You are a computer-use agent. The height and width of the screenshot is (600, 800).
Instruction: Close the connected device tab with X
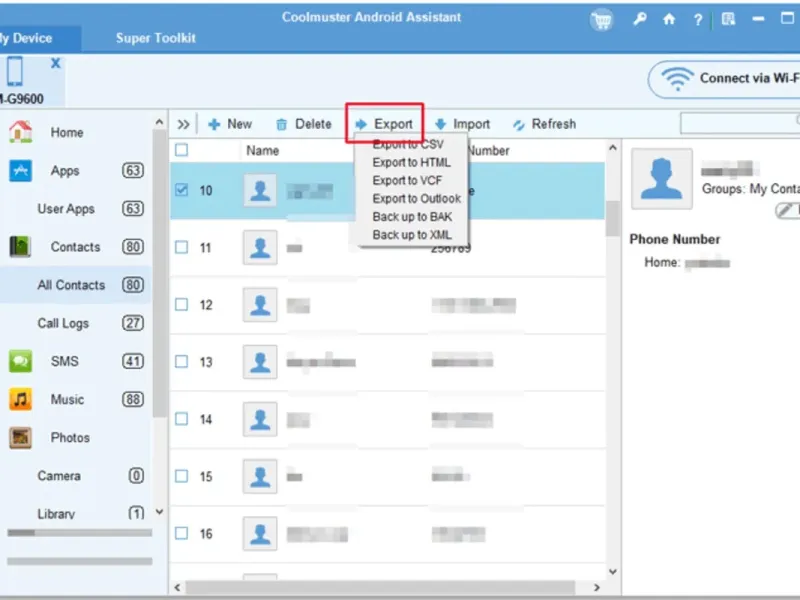pos(55,63)
